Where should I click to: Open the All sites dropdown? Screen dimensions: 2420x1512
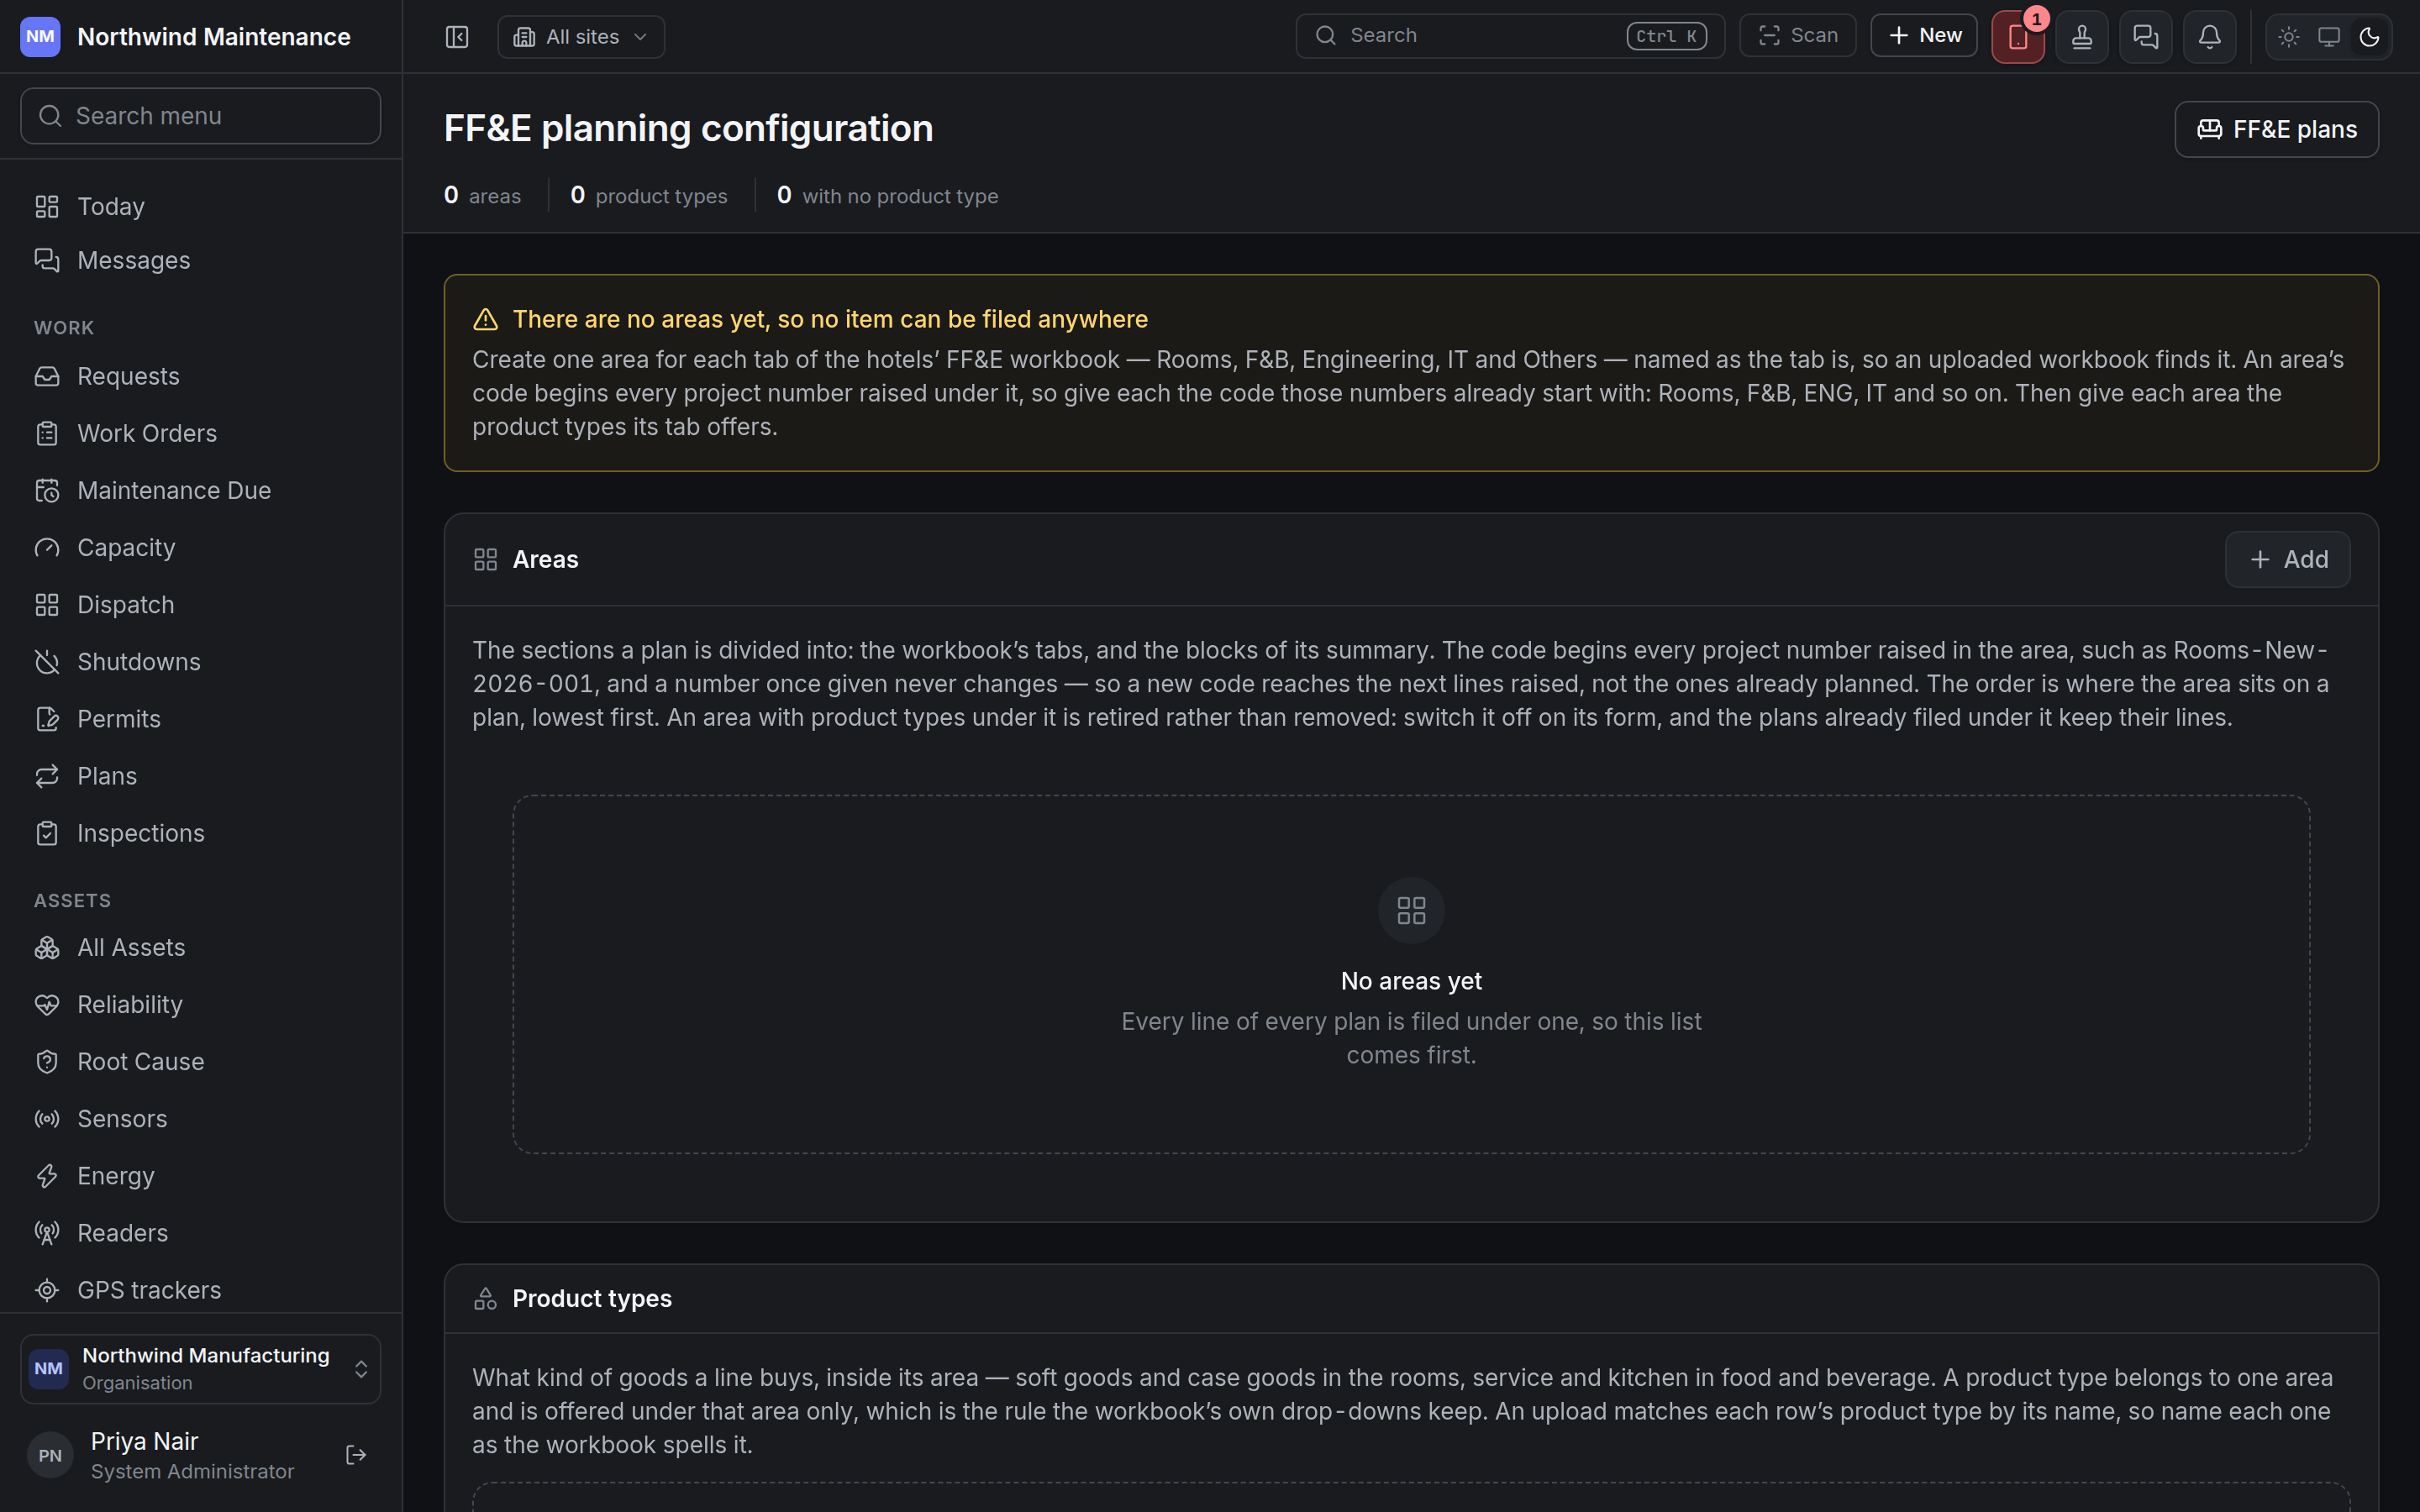pyautogui.click(x=581, y=37)
